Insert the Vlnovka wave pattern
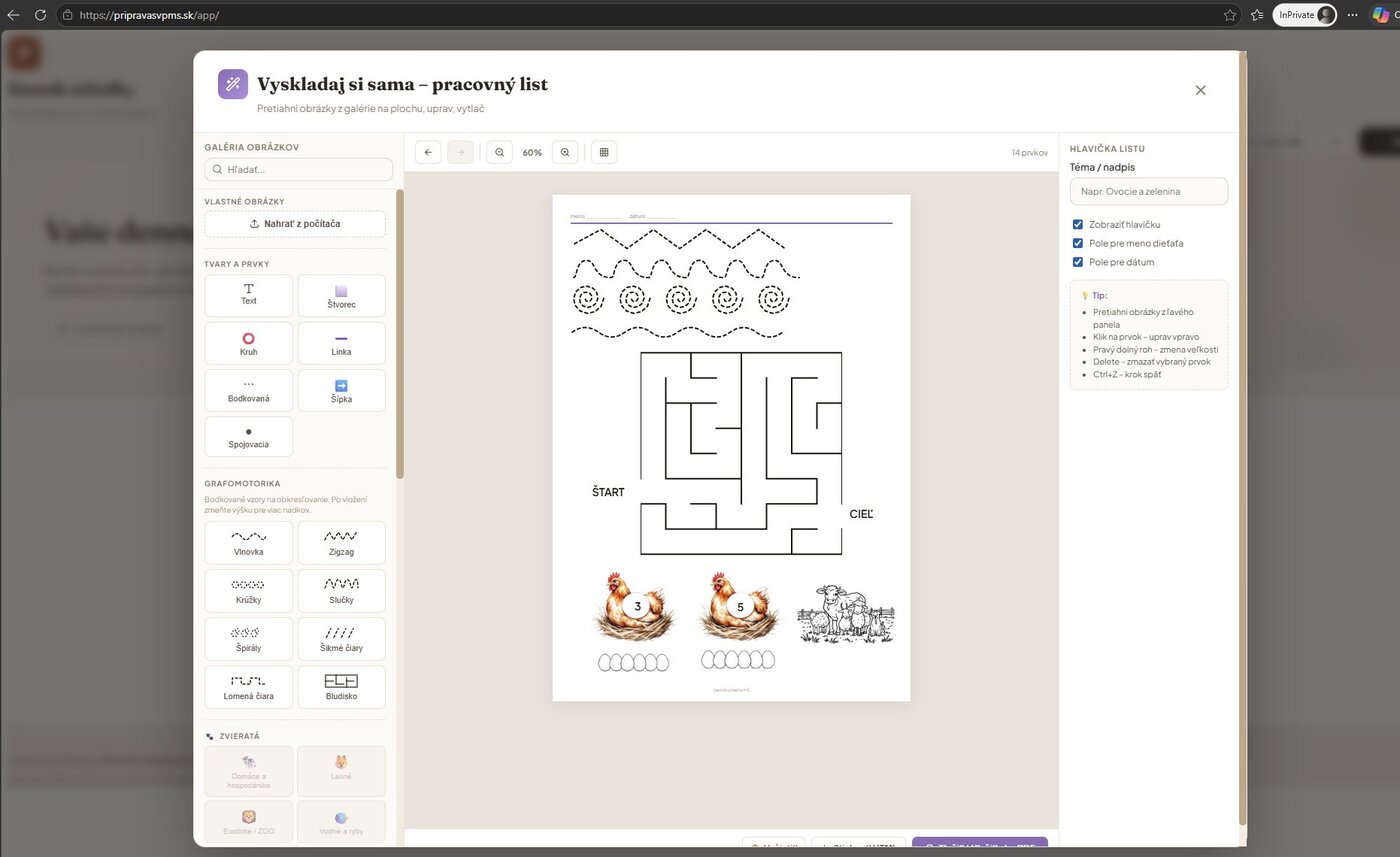The image size is (1400, 857). pyautogui.click(x=249, y=543)
